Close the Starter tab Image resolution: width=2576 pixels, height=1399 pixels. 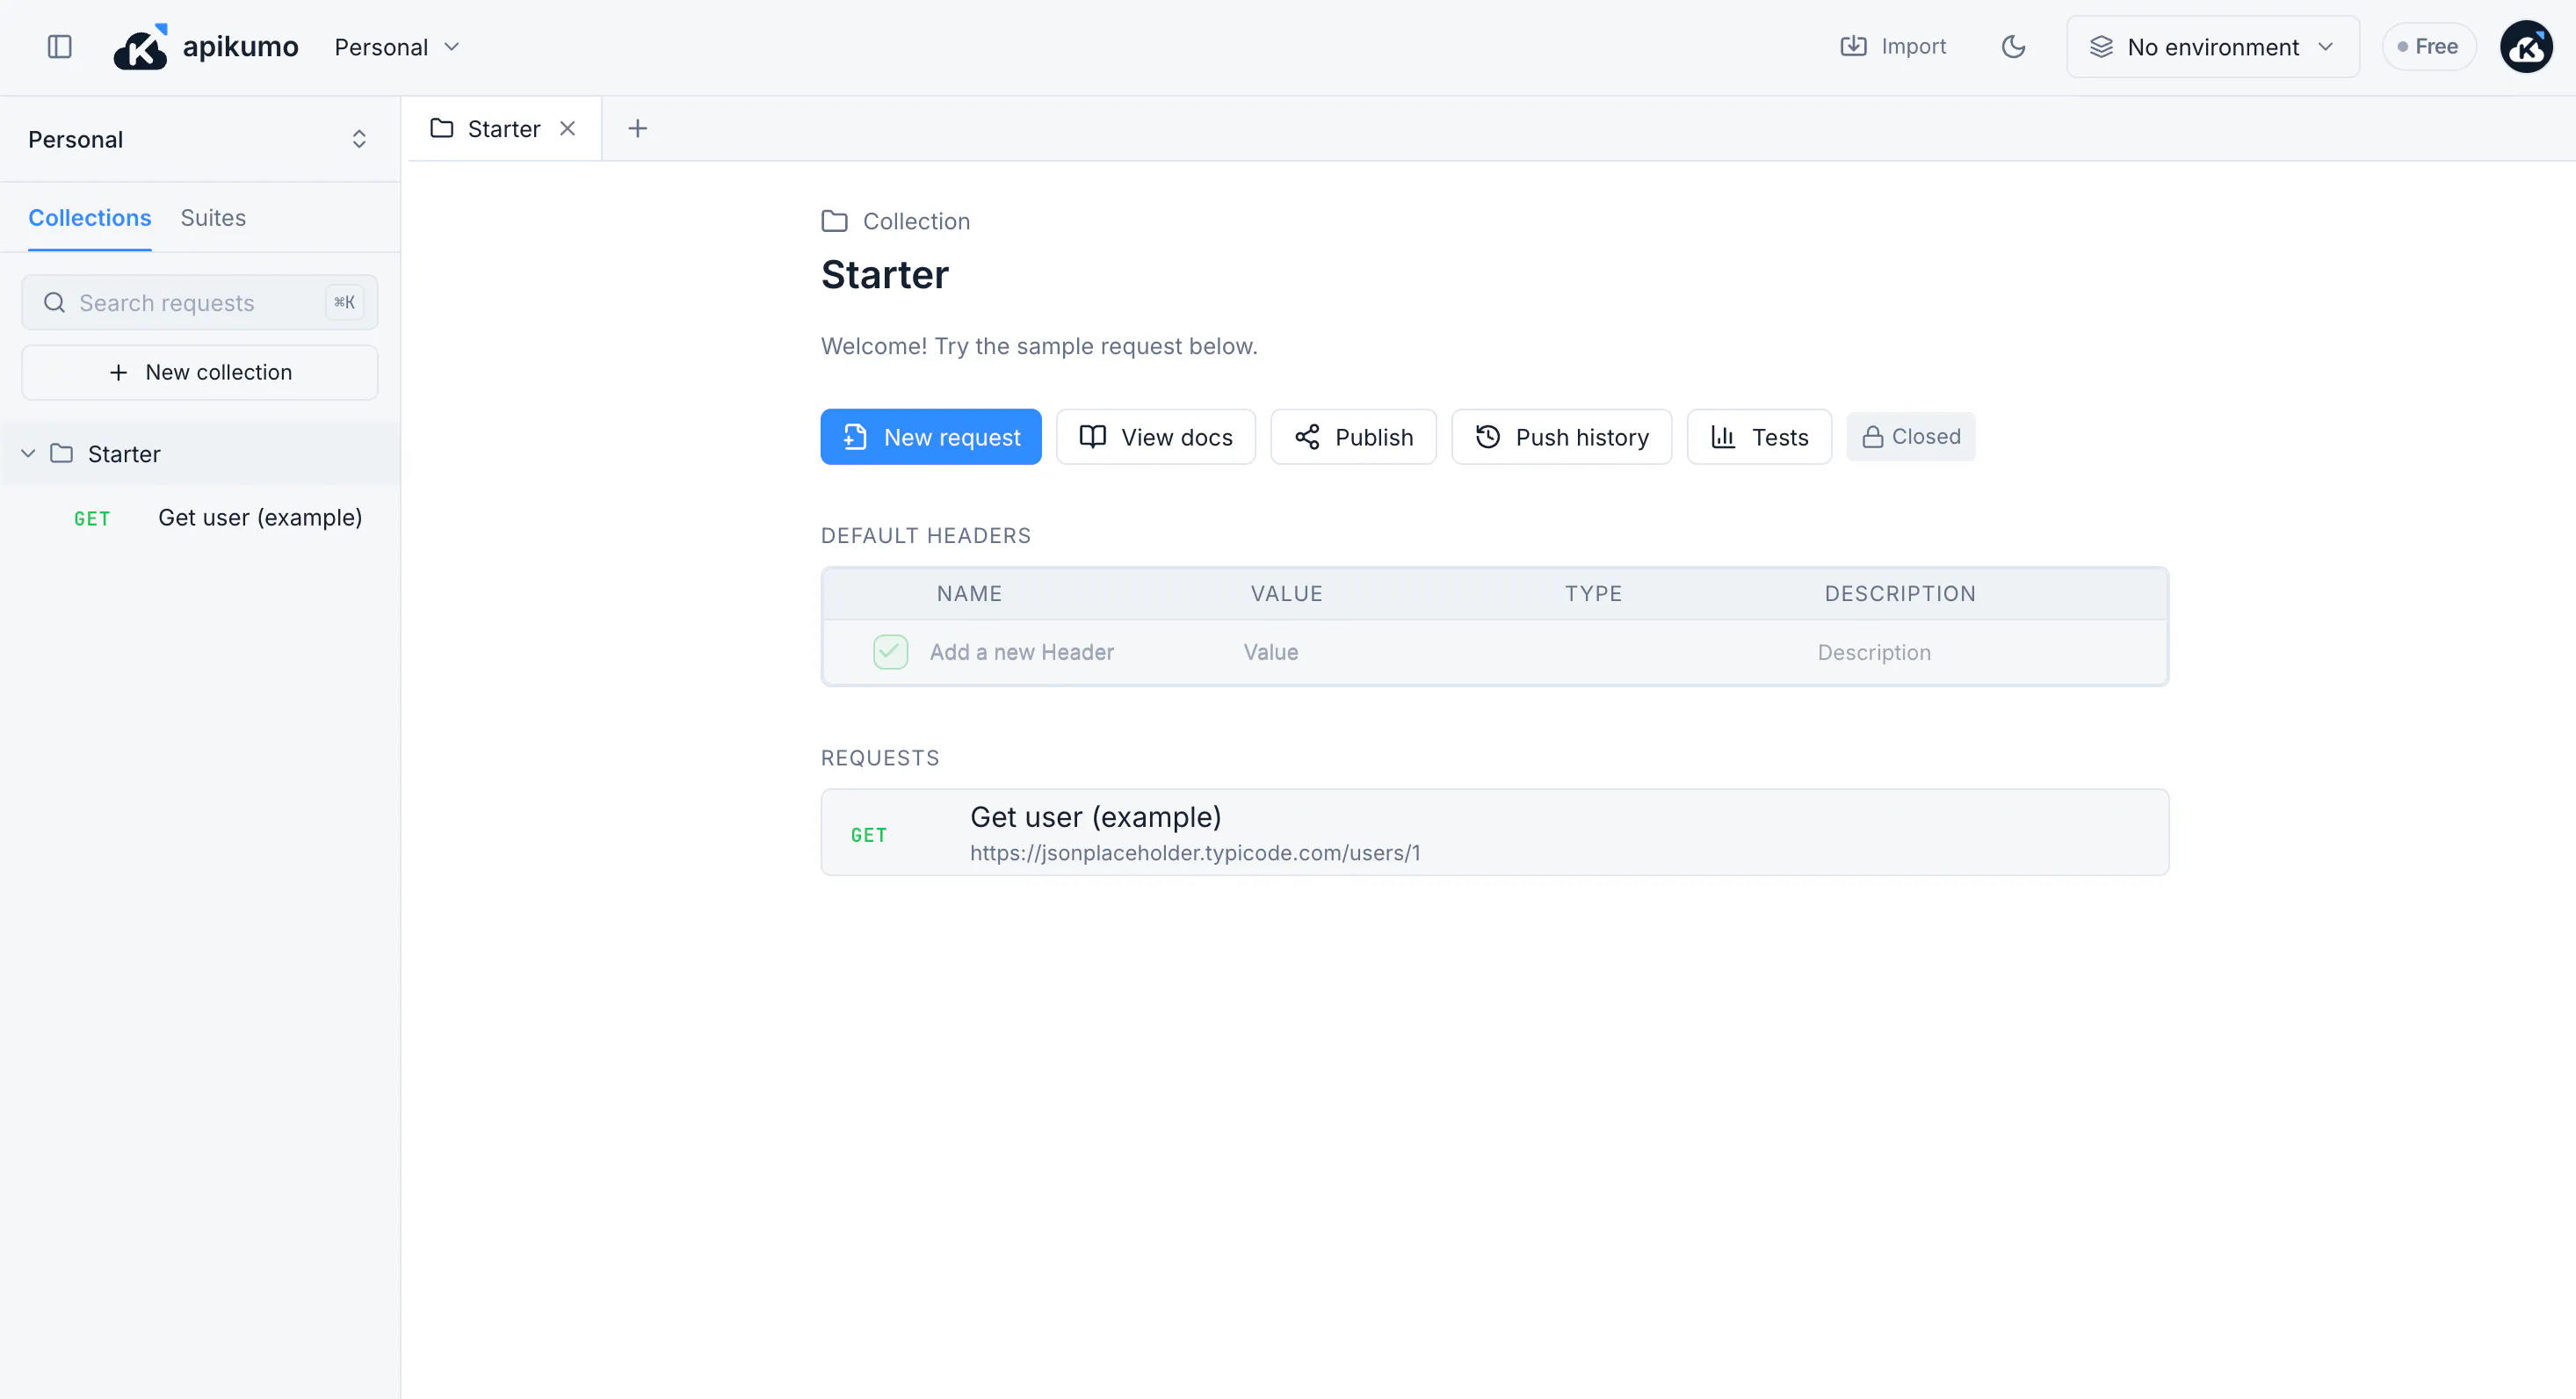(x=567, y=128)
